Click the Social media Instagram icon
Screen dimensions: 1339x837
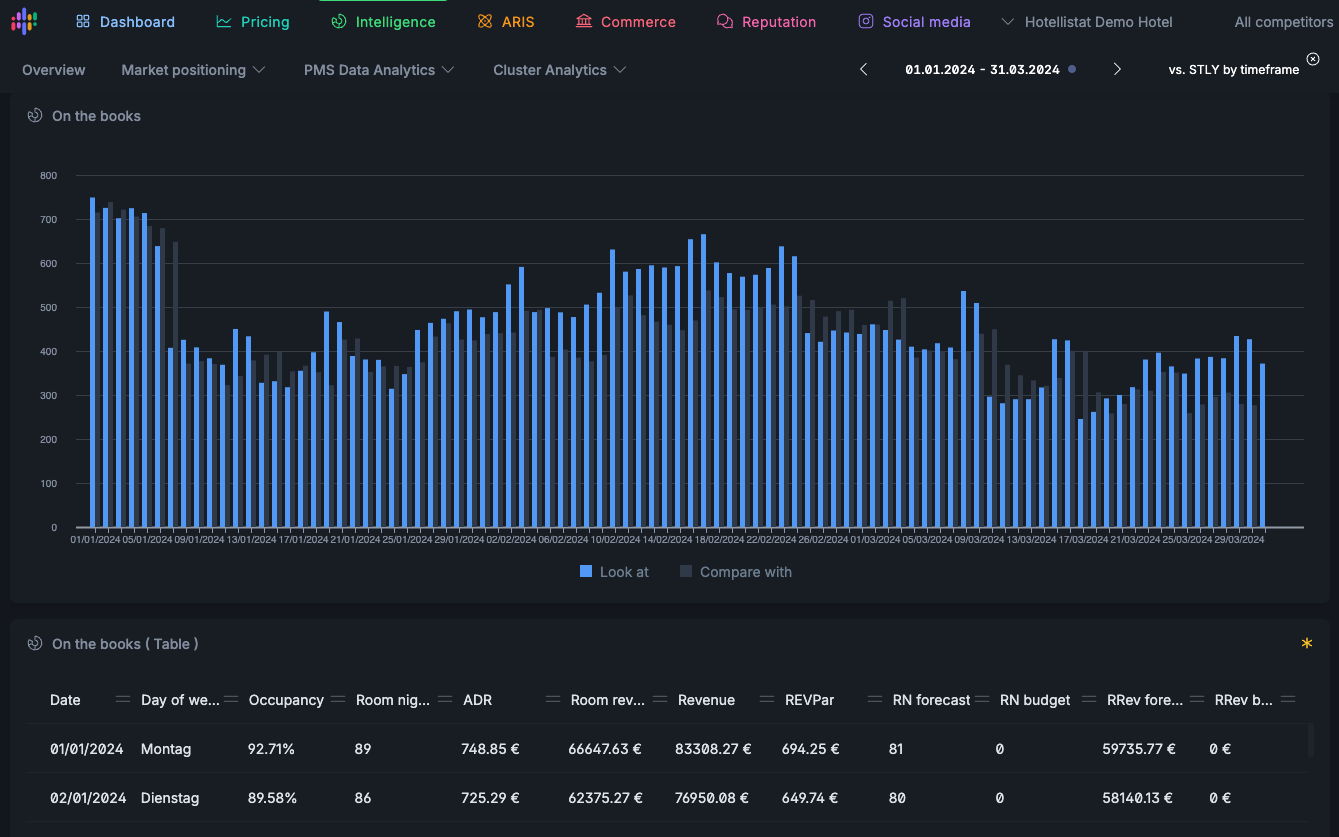coord(866,22)
